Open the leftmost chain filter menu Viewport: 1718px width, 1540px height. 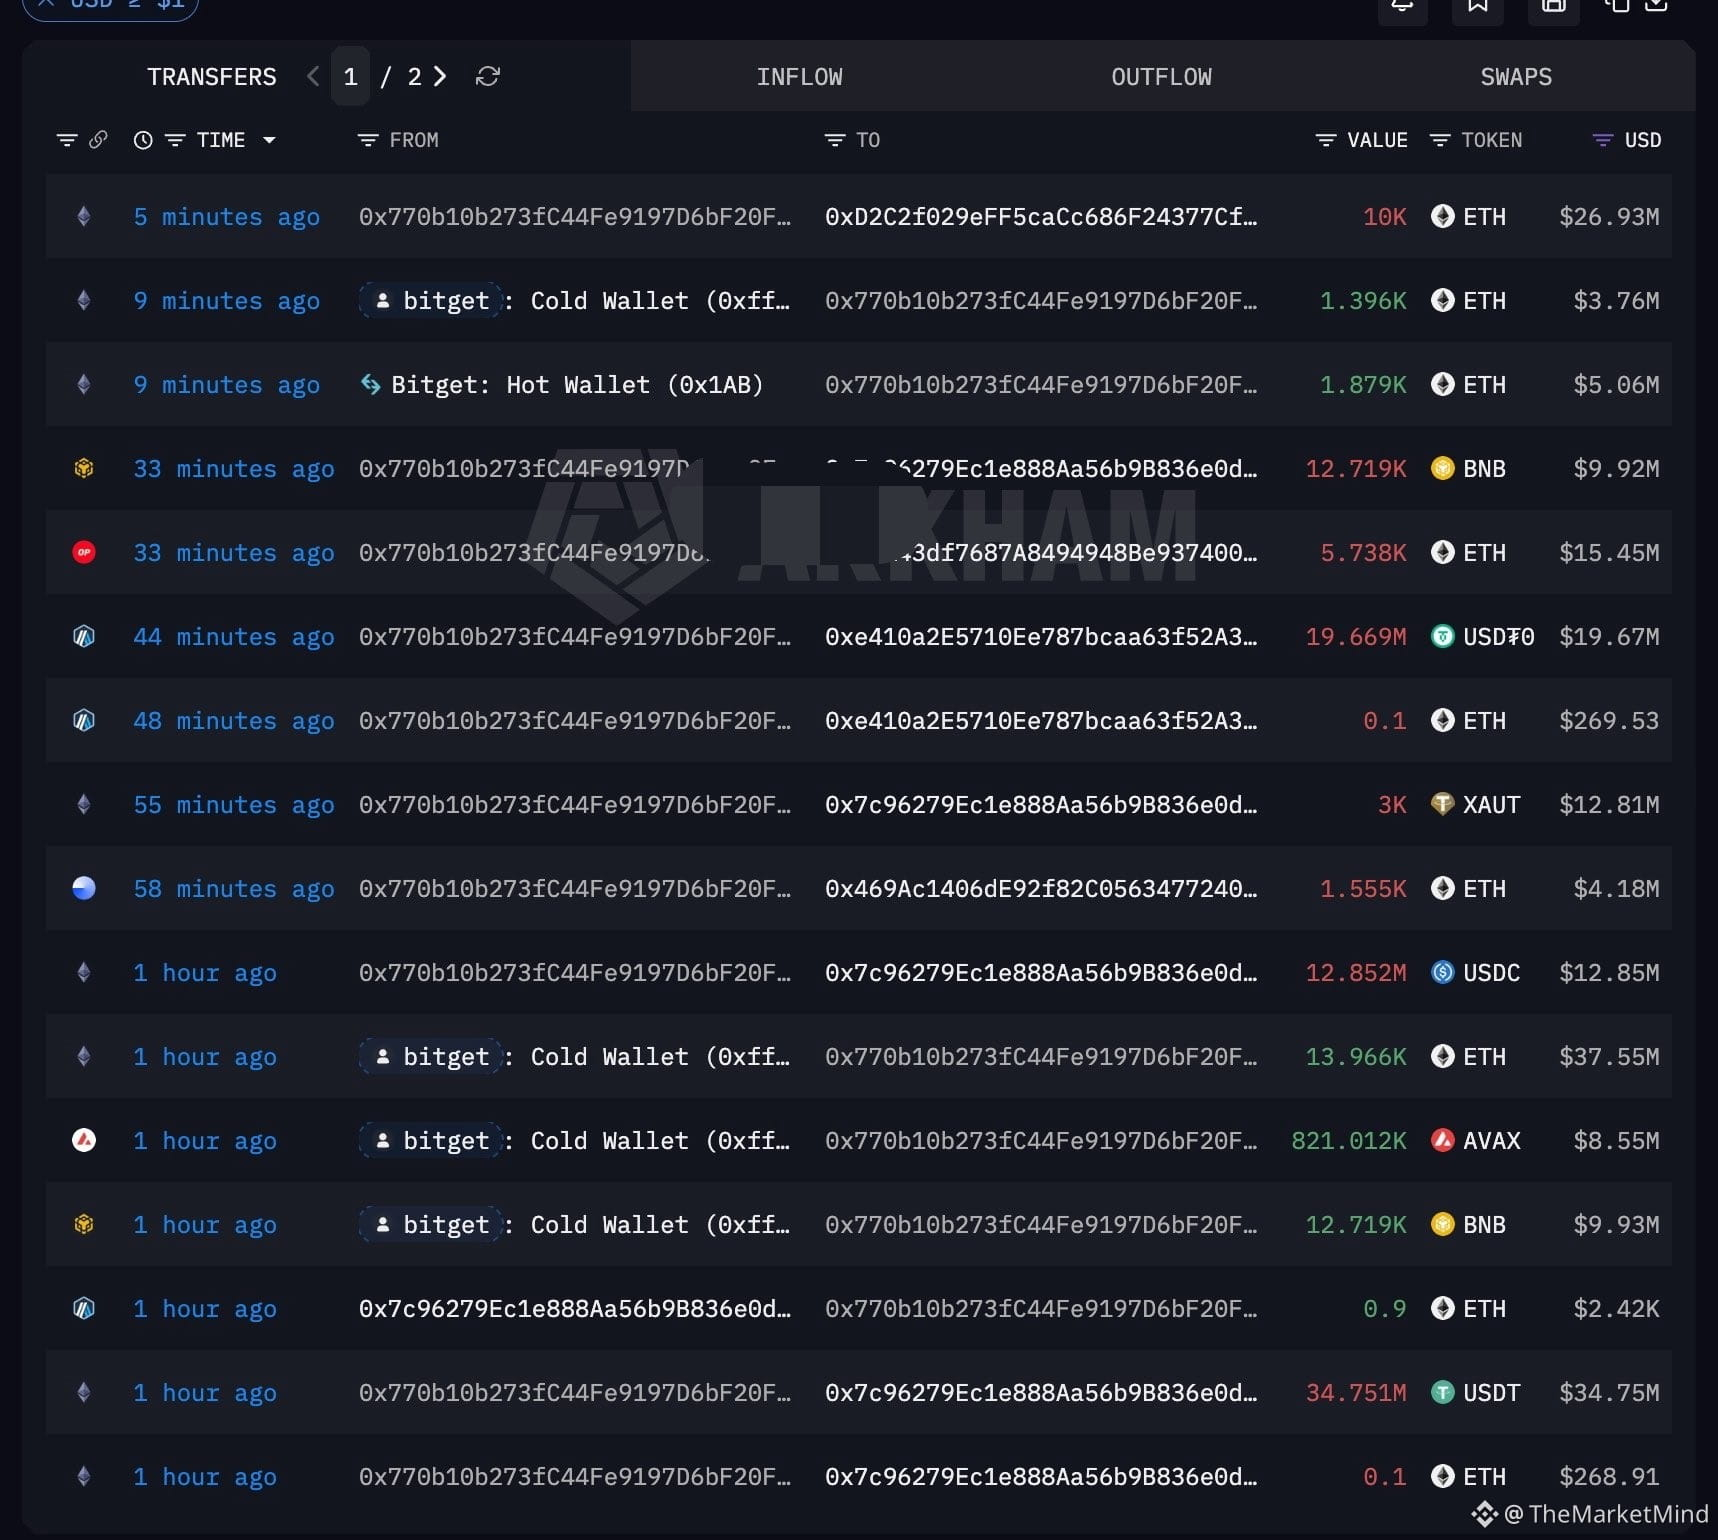pyautogui.click(x=67, y=140)
